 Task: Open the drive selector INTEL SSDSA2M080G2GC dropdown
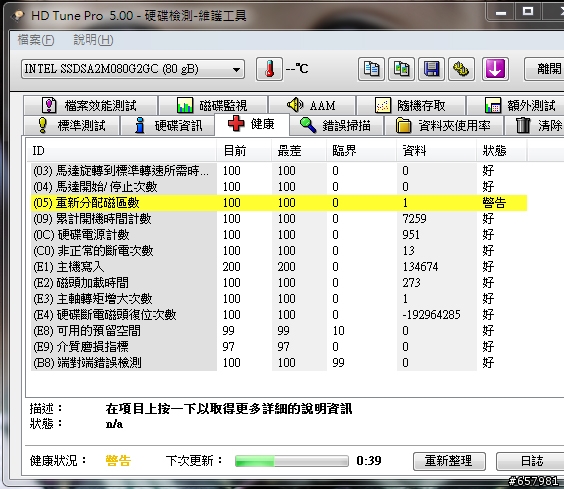pos(133,69)
